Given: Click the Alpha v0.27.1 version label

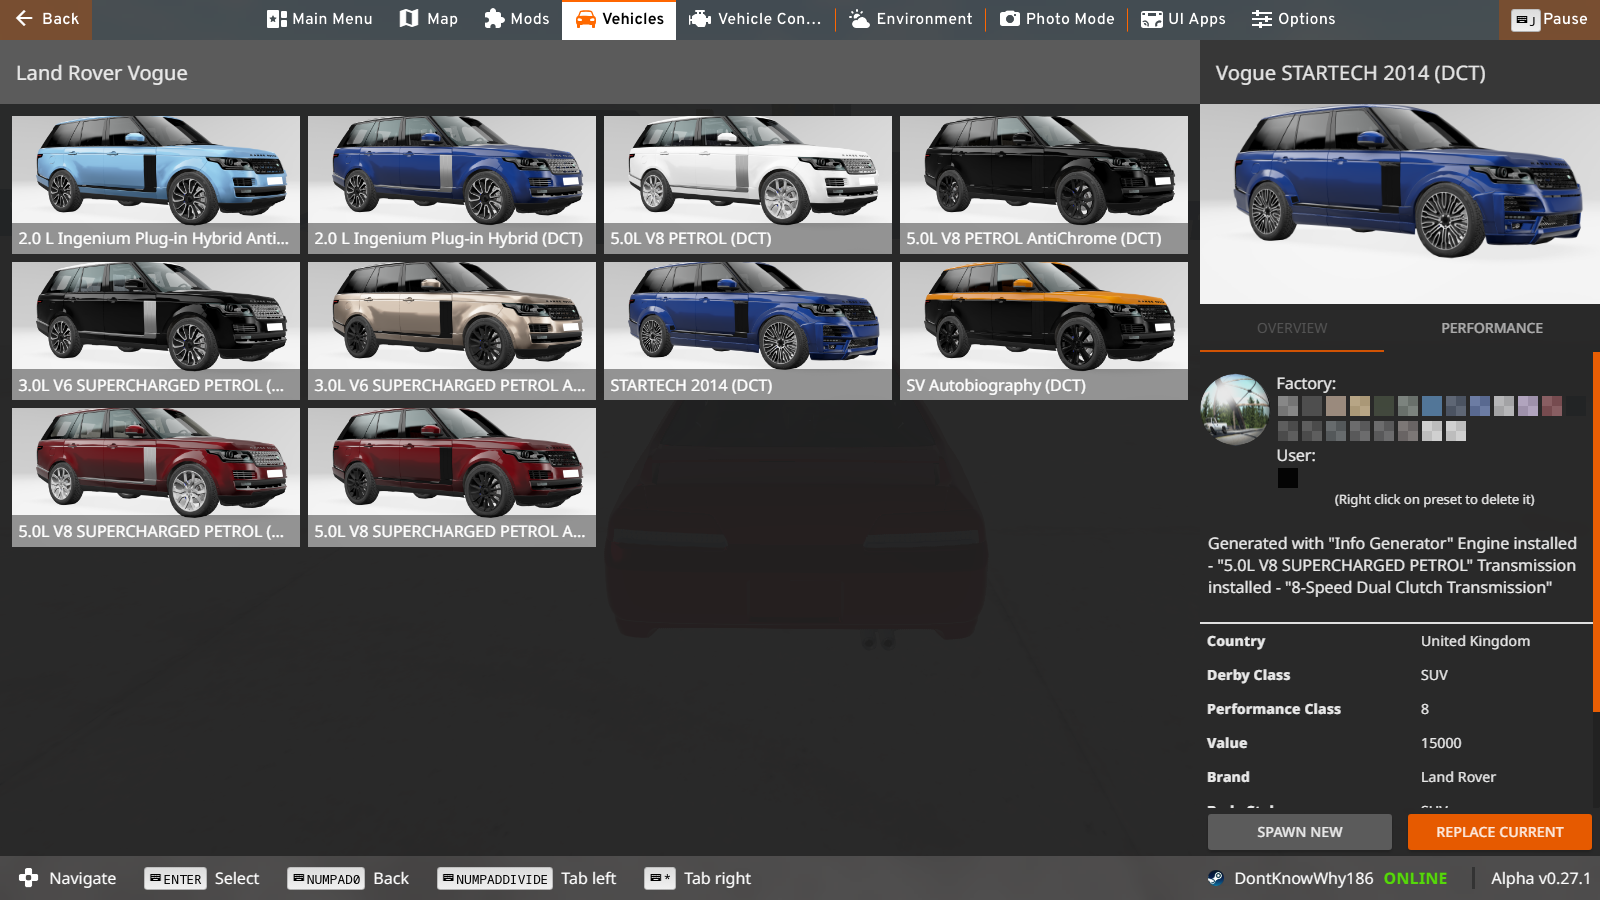Looking at the screenshot, I should coord(1540,878).
